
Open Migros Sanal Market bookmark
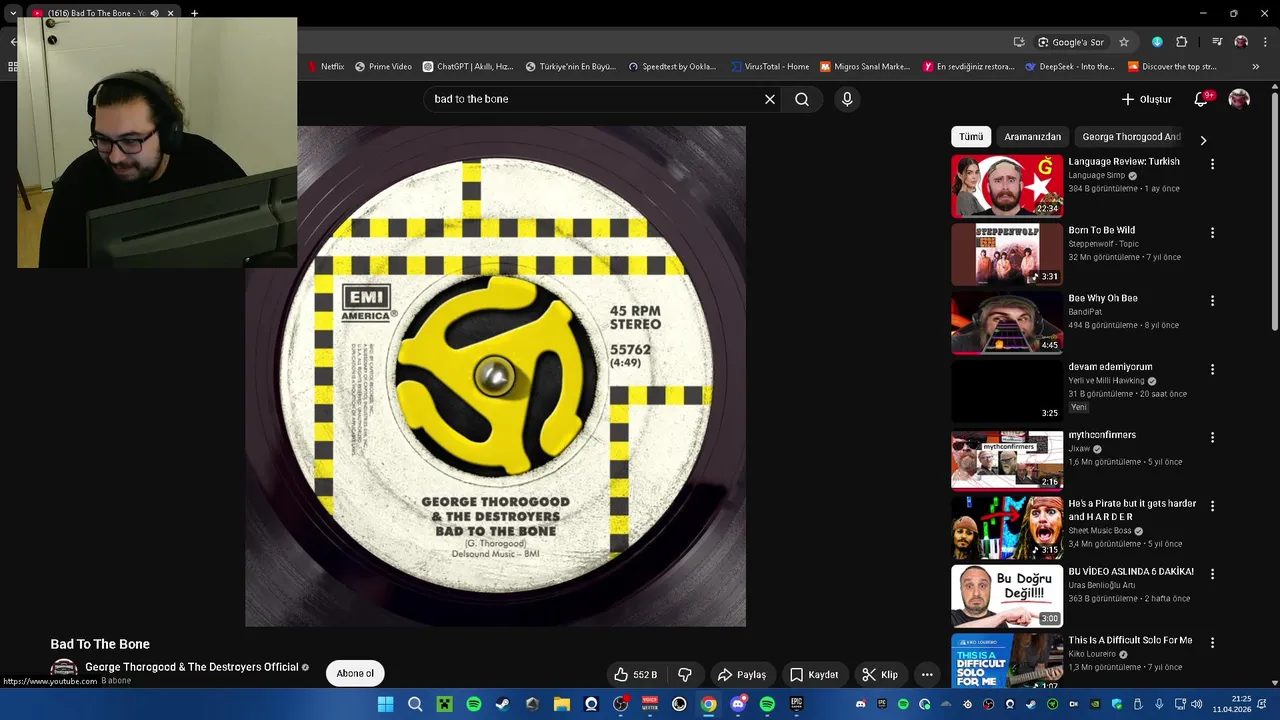point(865,67)
